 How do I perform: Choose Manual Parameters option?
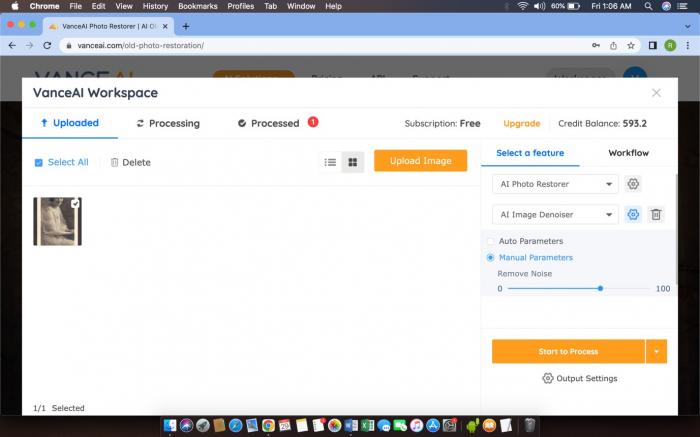coord(491,258)
